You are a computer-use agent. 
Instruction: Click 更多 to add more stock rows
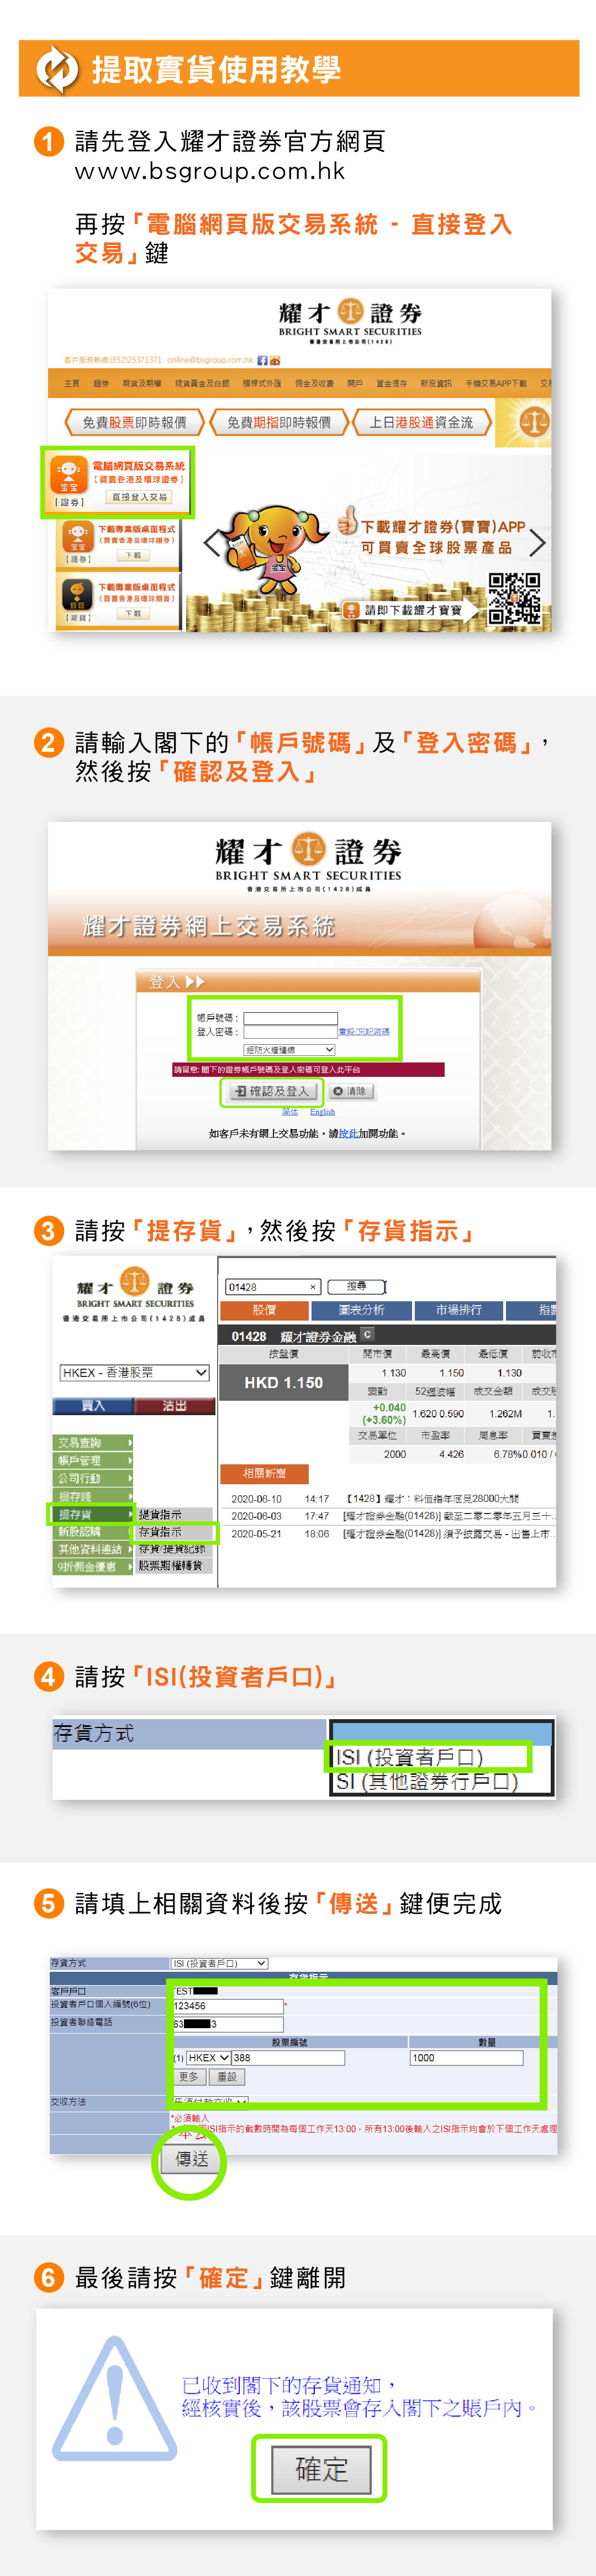tap(189, 2077)
